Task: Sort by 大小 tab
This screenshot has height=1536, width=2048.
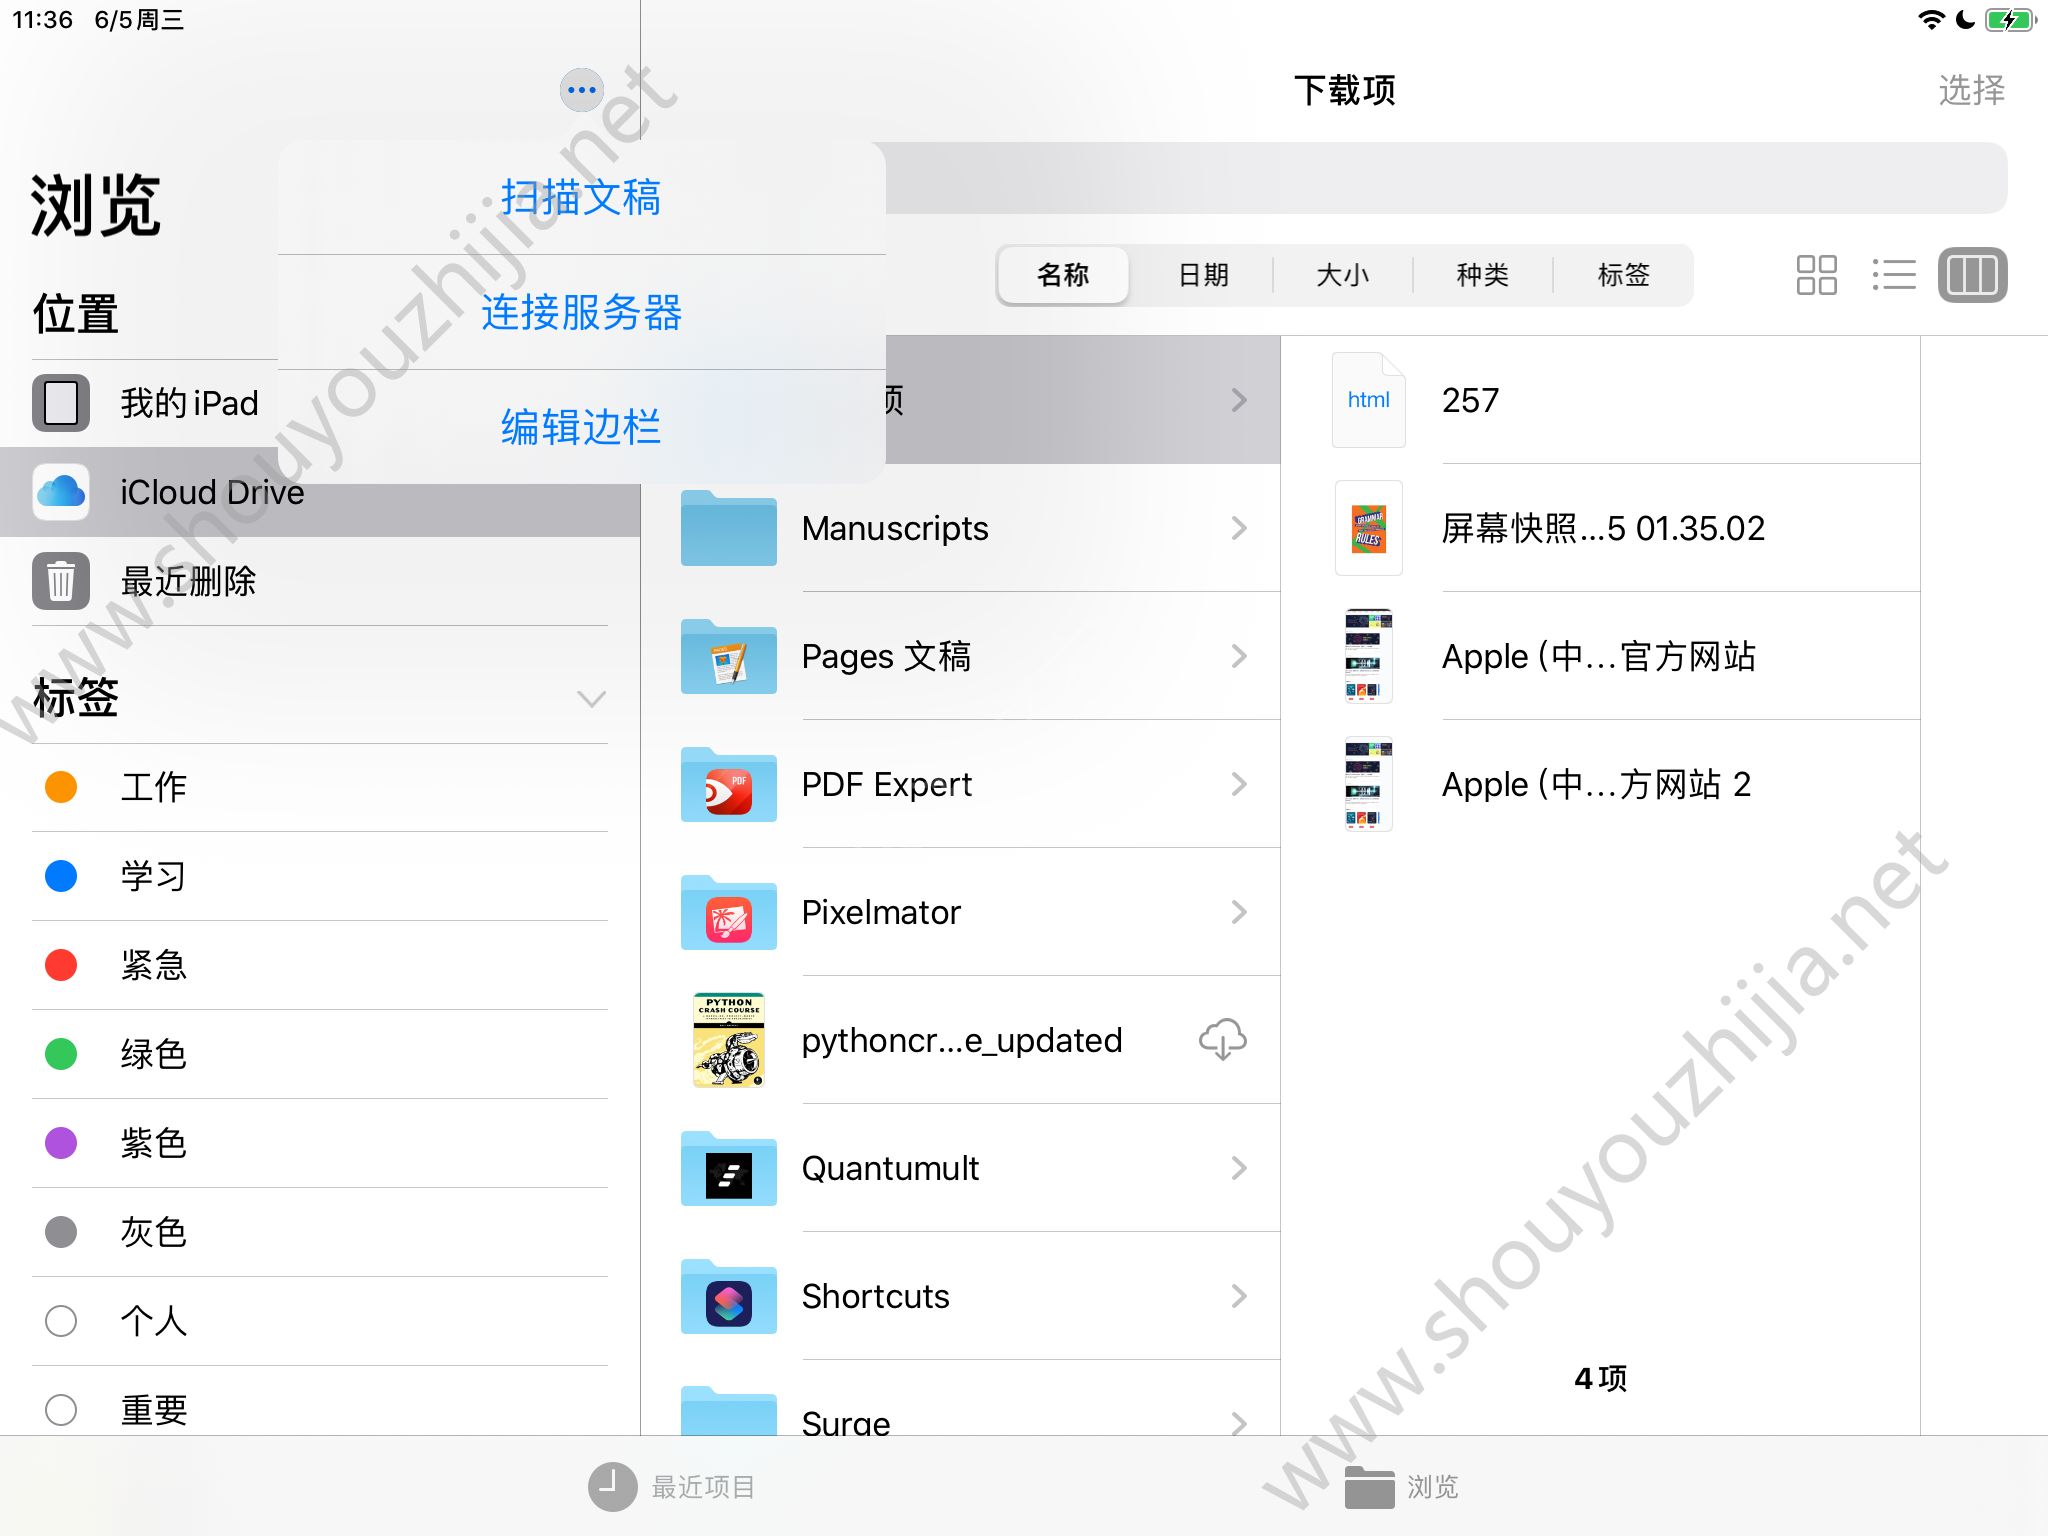Action: [x=1343, y=275]
